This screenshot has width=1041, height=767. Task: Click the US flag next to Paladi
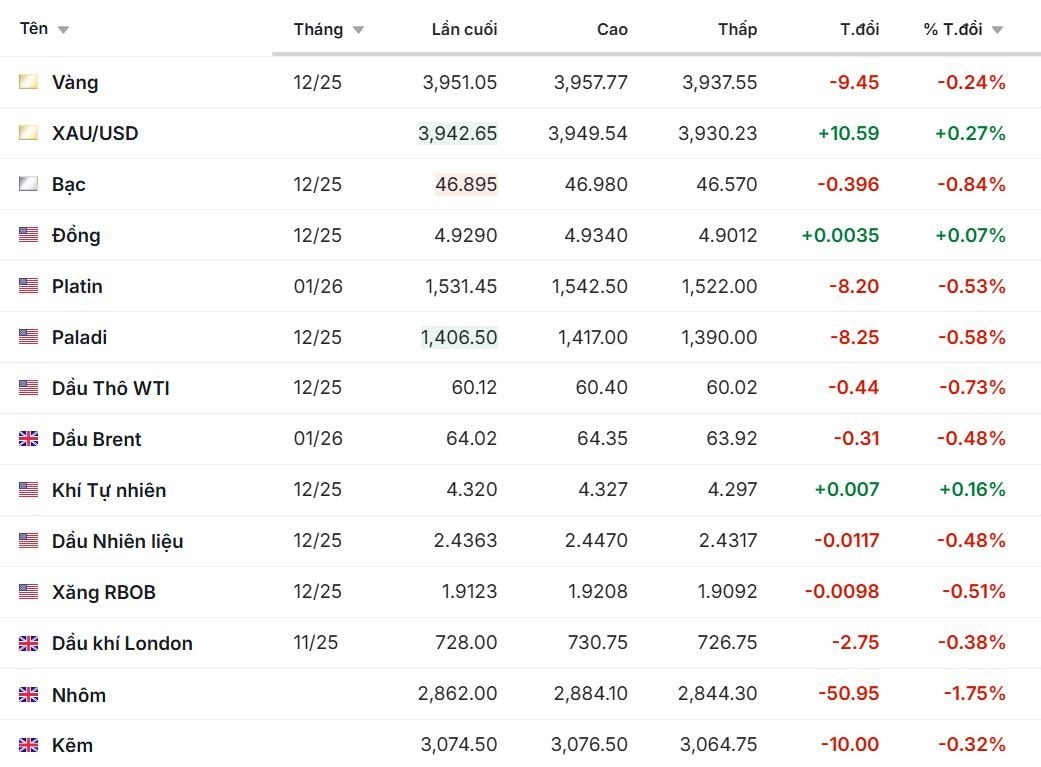point(28,337)
